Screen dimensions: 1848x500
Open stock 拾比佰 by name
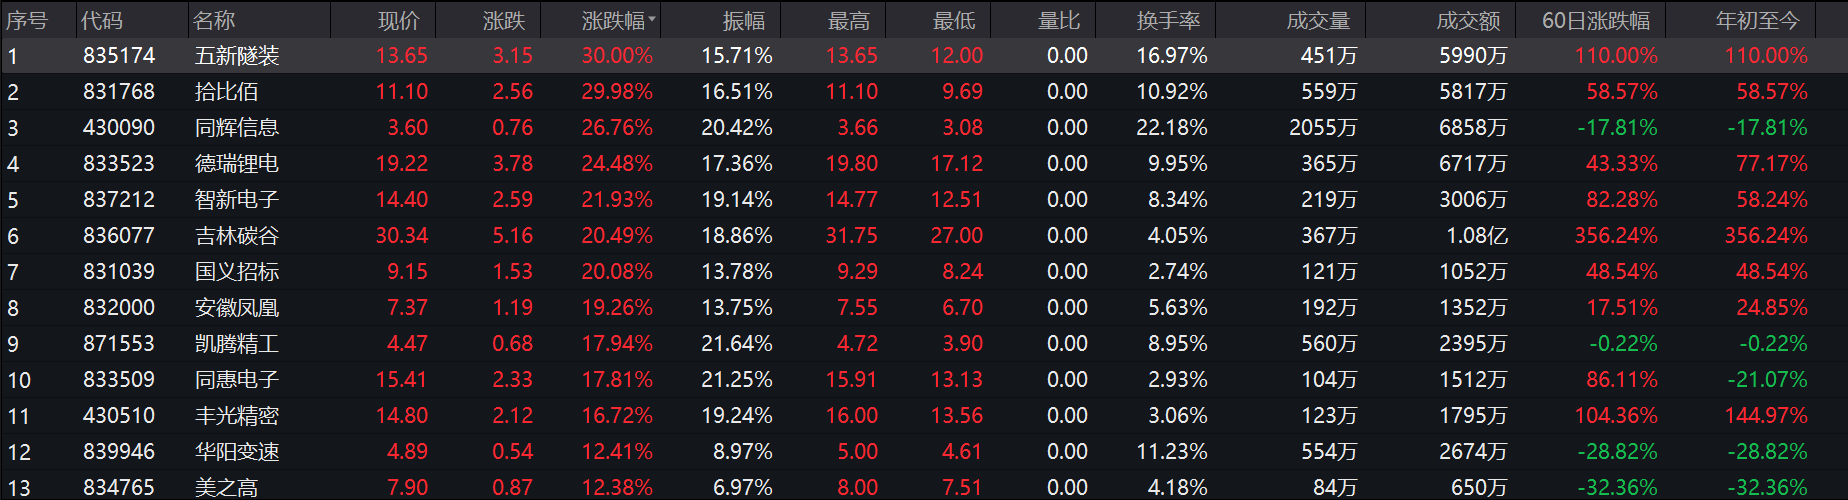click(226, 92)
